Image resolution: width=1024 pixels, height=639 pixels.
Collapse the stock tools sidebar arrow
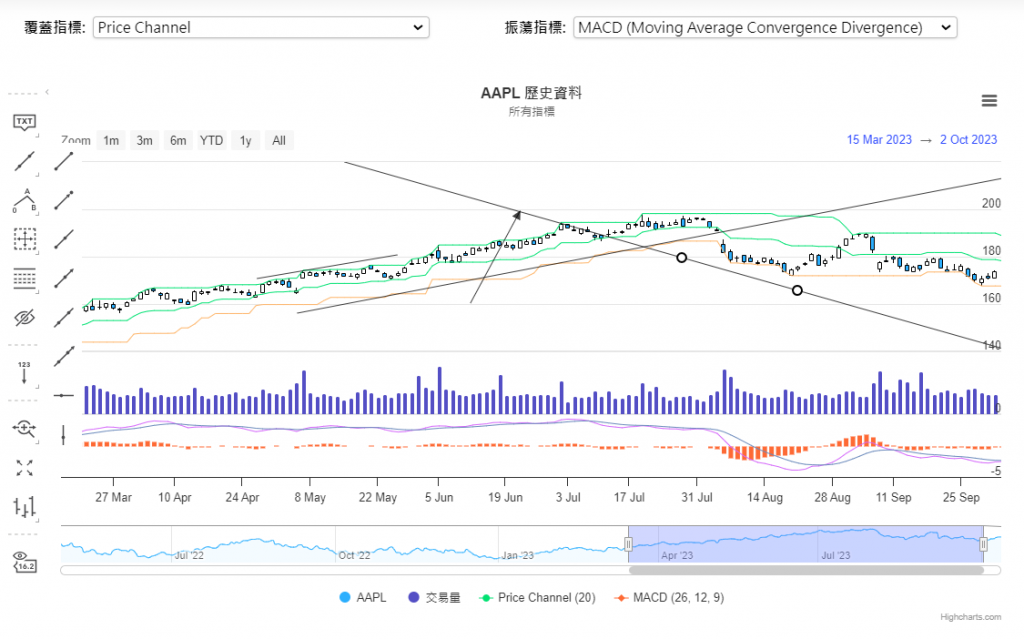[47, 92]
